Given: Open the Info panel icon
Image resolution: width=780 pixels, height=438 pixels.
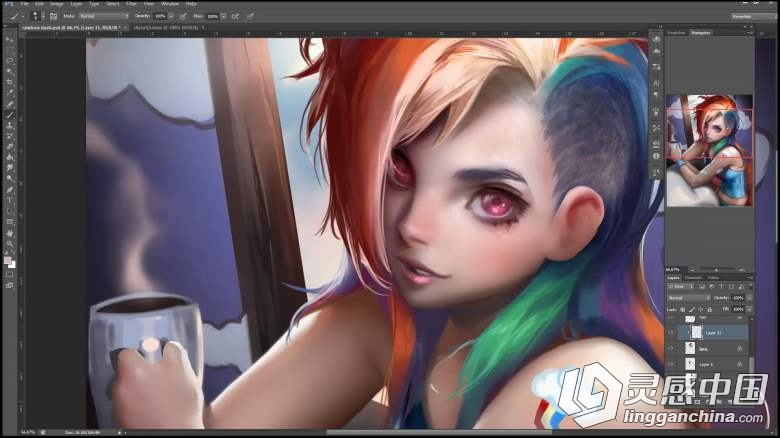Looking at the screenshot, I should click(656, 156).
